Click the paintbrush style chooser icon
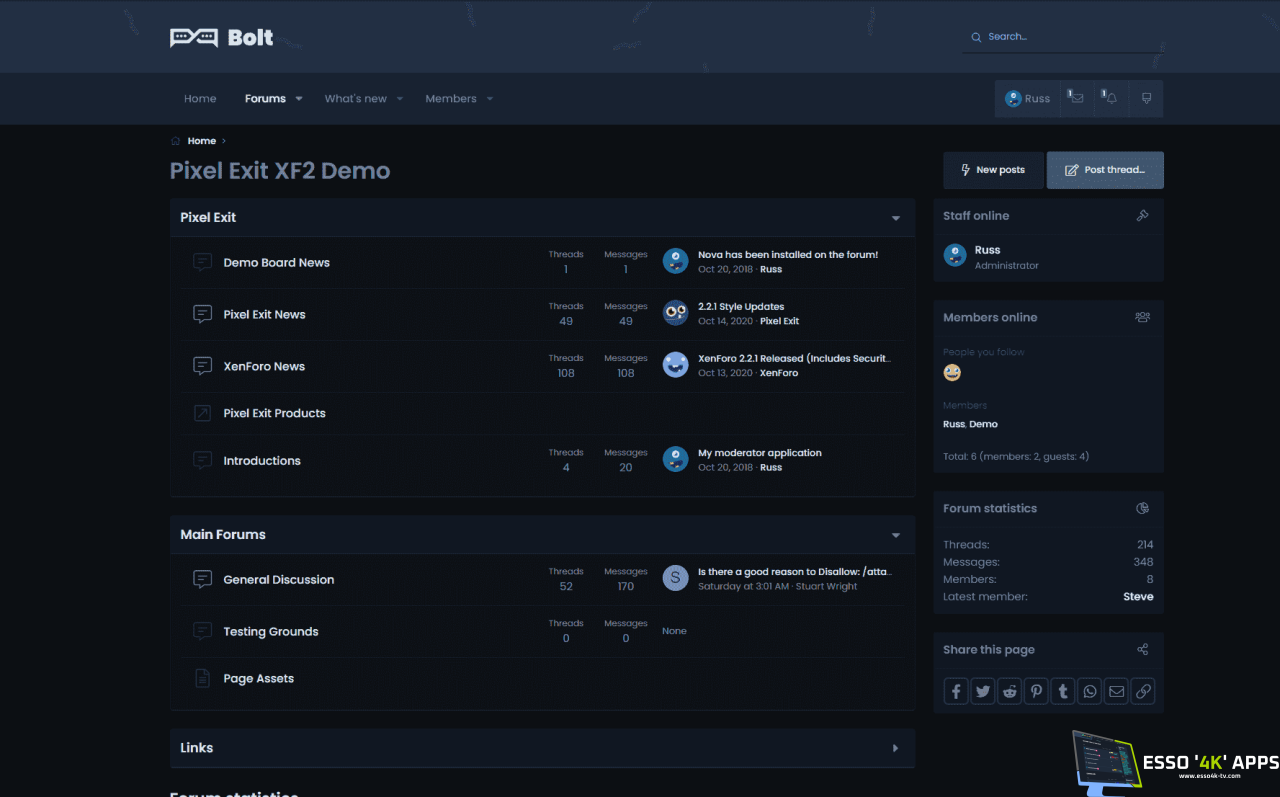Image resolution: width=1280 pixels, height=797 pixels. (x=1146, y=99)
